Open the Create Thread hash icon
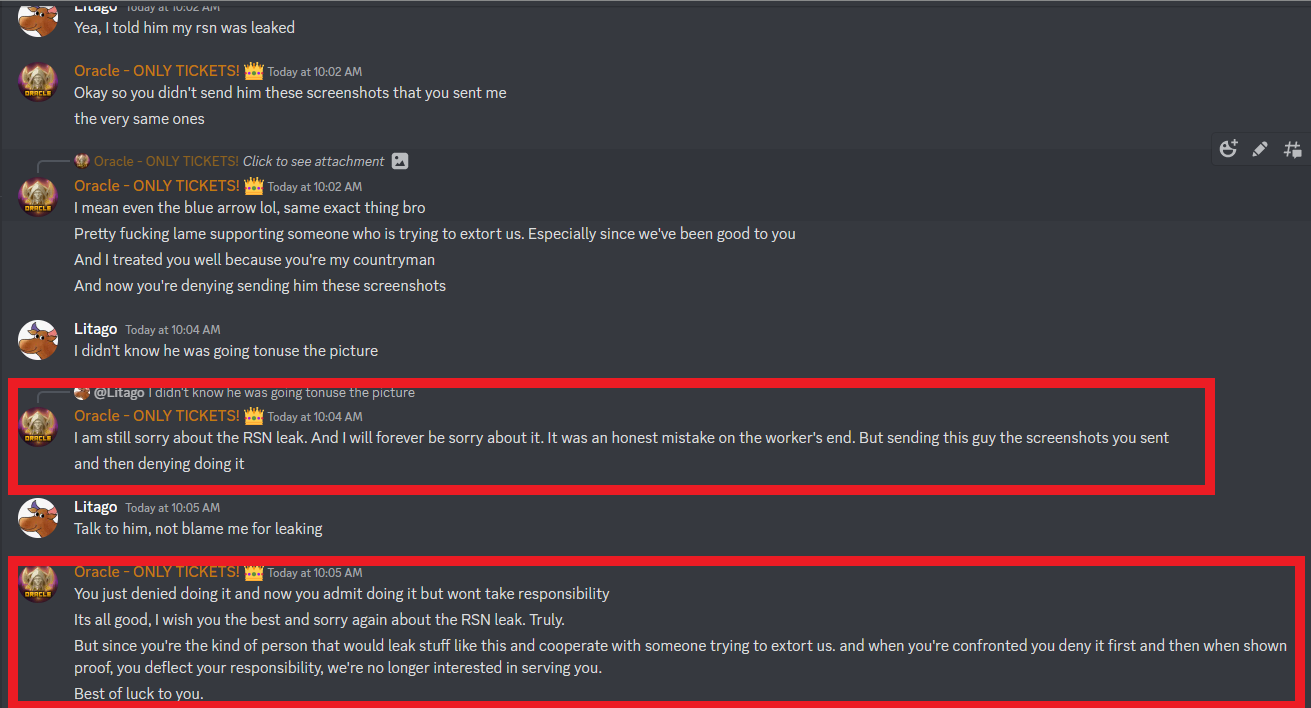Screen dimensions: 1311x708 pyautogui.click(x=1292, y=149)
